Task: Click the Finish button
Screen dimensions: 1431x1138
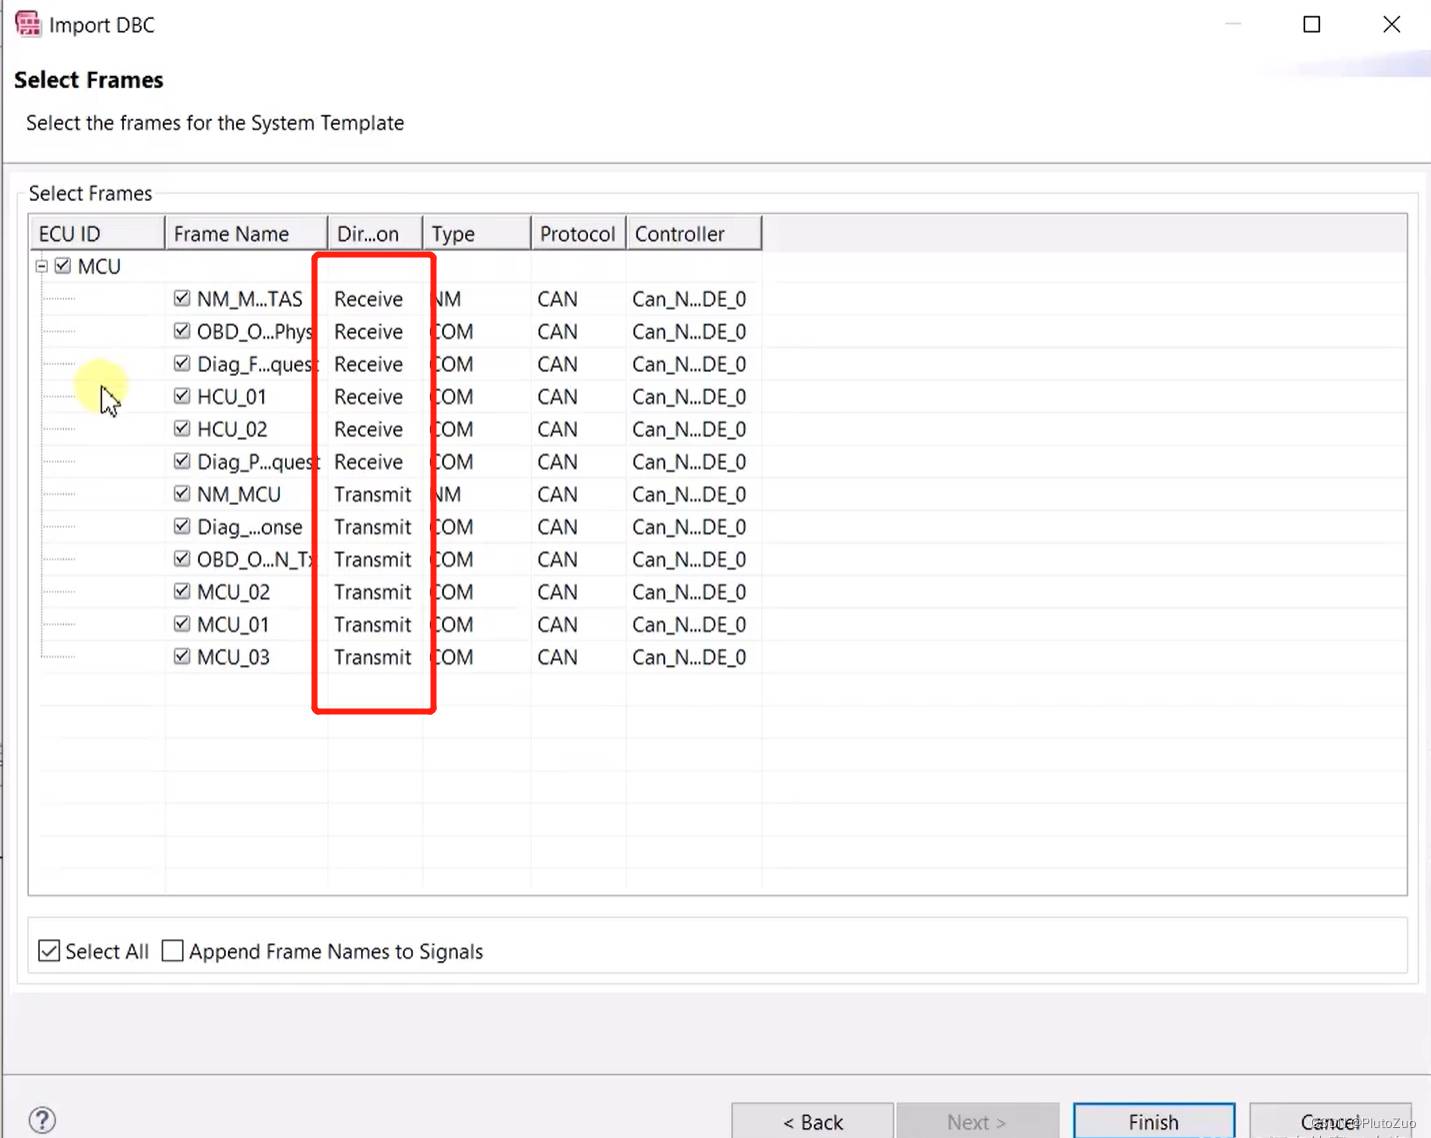Action: 1154,1122
